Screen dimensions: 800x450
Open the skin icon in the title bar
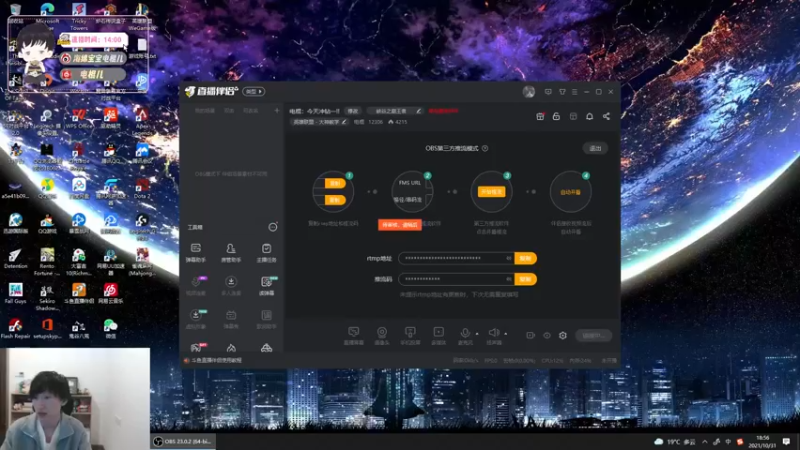[x=562, y=92]
